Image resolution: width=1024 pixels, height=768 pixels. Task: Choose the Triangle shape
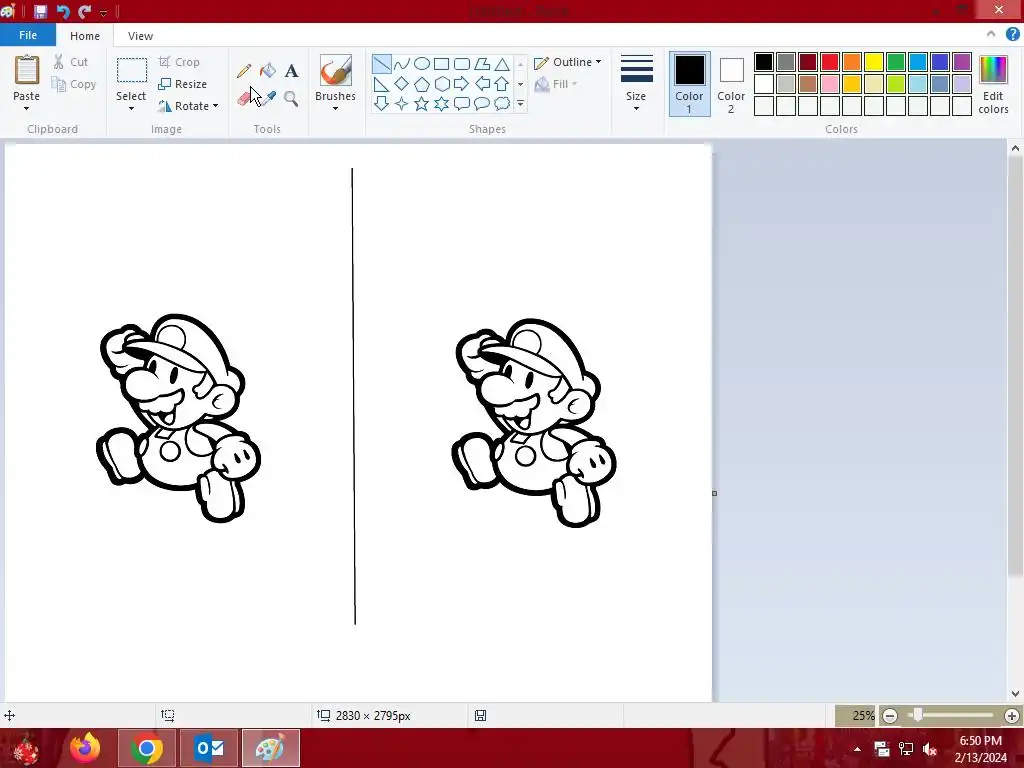pyautogui.click(x=502, y=63)
